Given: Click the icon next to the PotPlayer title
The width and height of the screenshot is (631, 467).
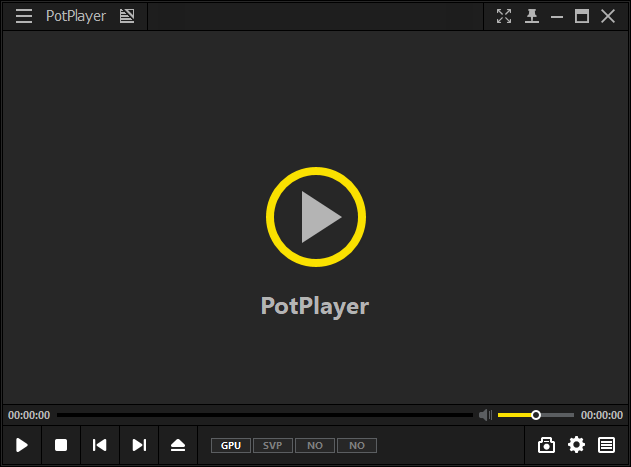Looking at the screenshot, I should tap(127, 16).
